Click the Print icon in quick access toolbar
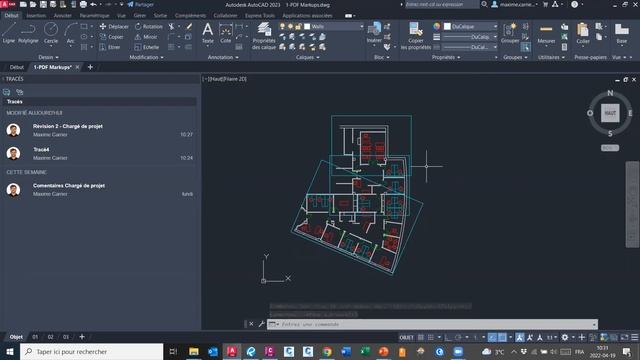This screenshot has height=360, width=640. click(83, 4)
